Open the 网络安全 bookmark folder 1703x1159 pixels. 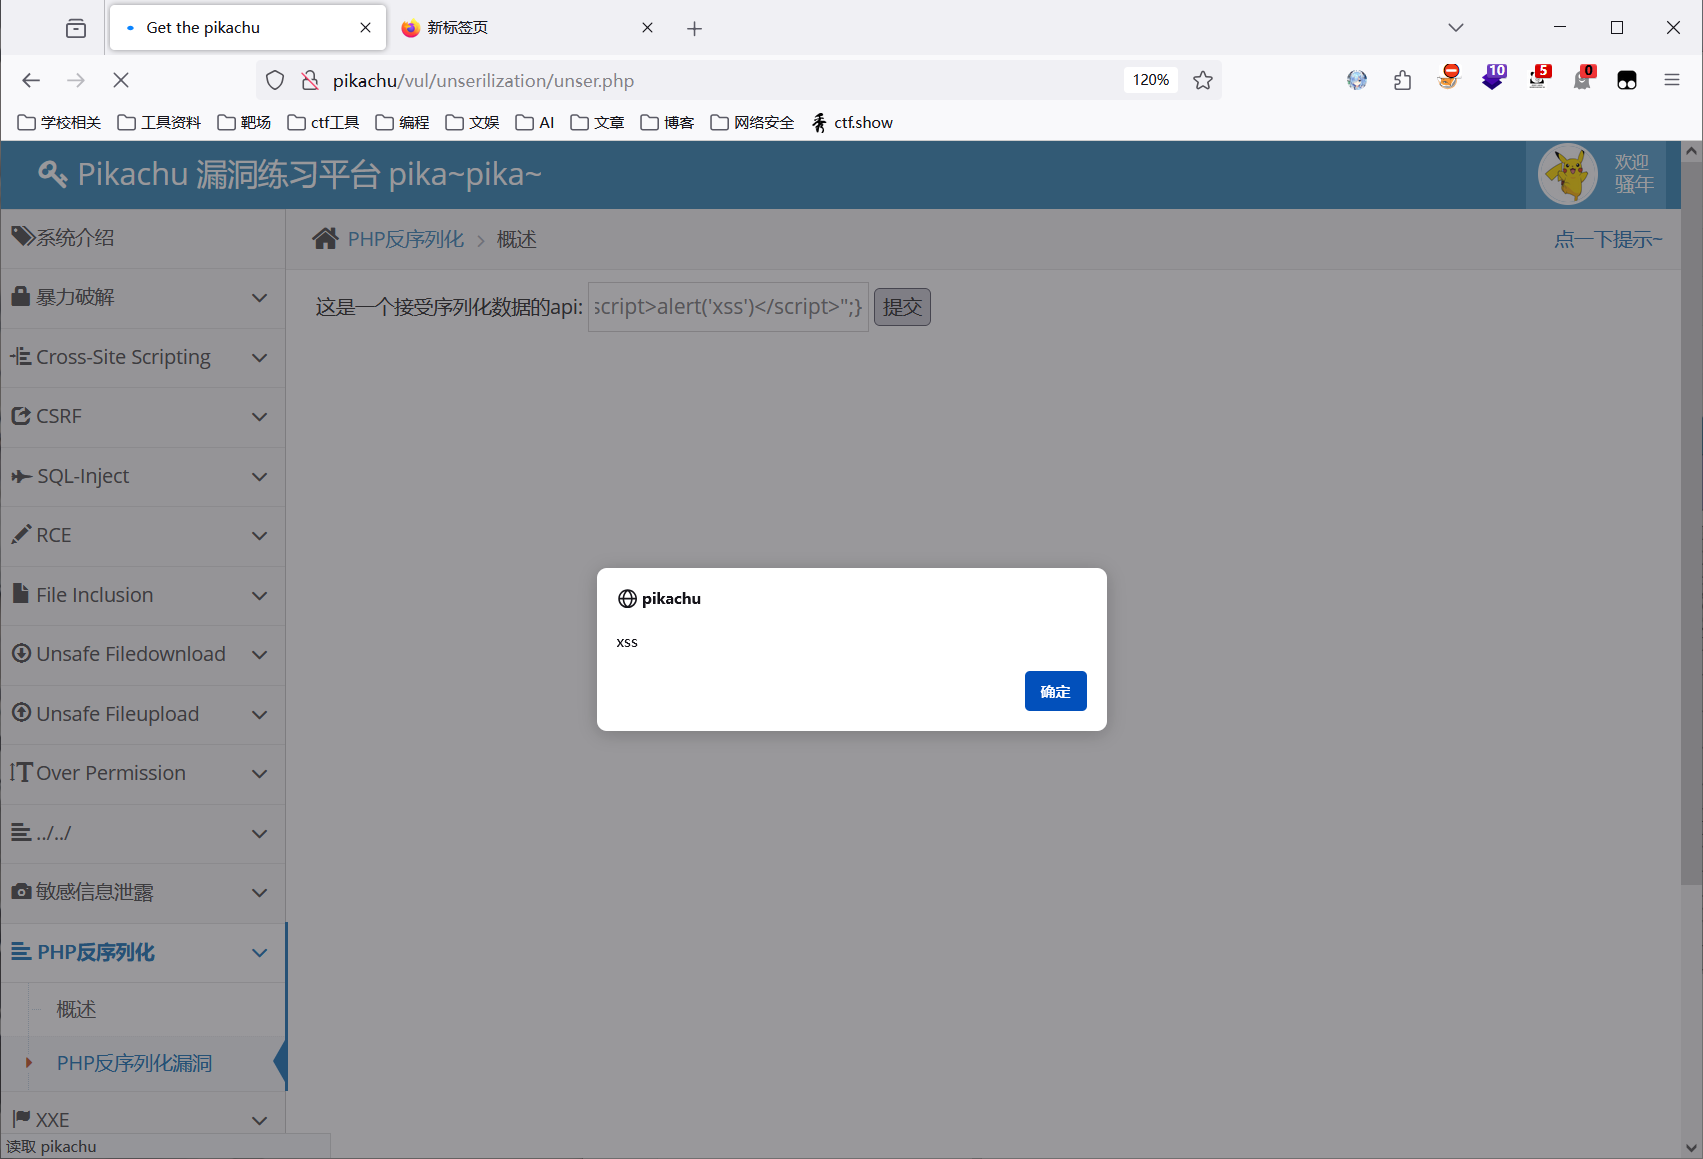click(753, 122)
